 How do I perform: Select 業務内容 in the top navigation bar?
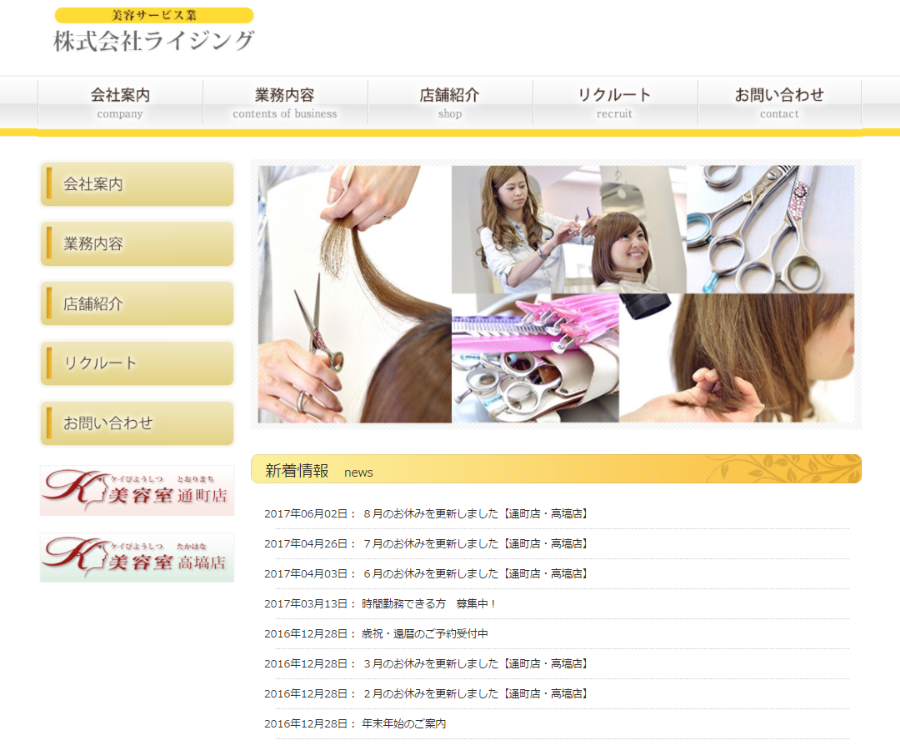point(285,102)
